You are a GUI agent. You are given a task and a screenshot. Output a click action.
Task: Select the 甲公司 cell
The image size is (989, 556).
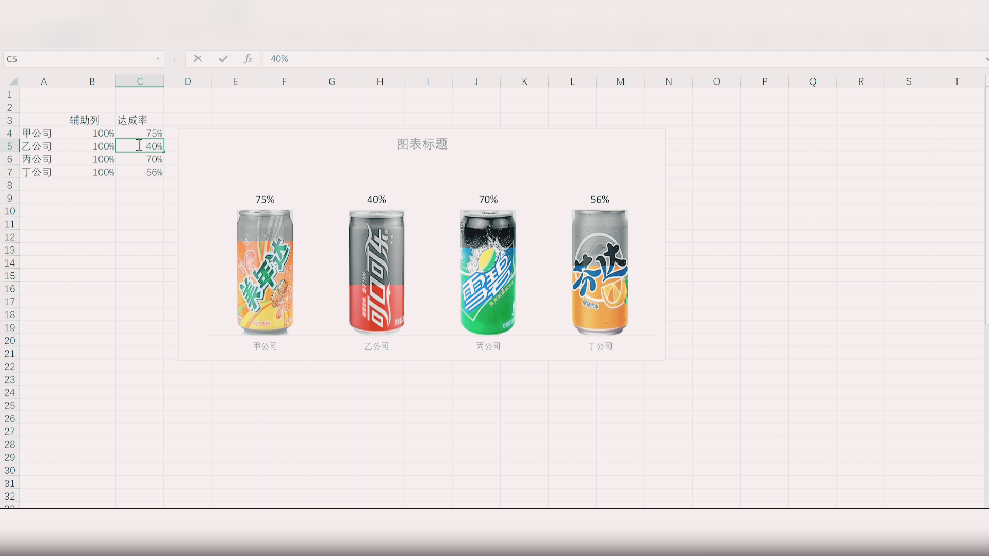44,133
